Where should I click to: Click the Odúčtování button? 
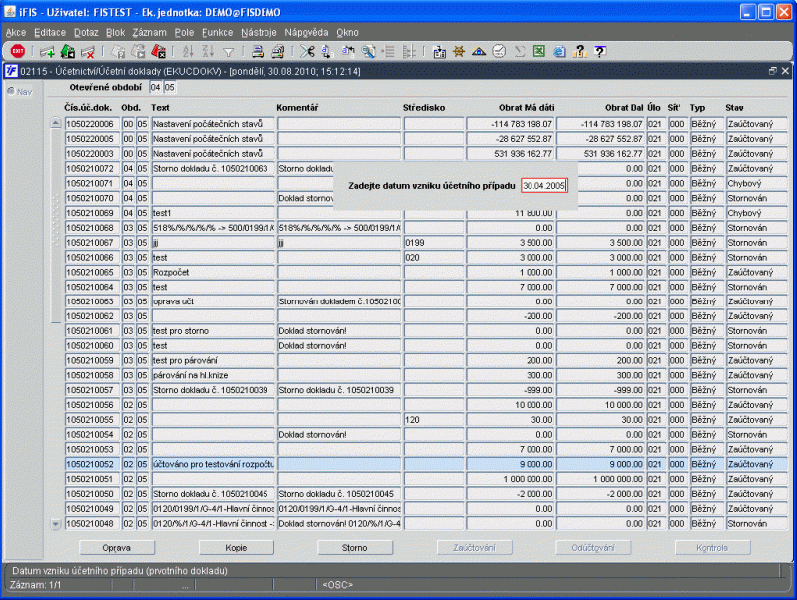593,548
